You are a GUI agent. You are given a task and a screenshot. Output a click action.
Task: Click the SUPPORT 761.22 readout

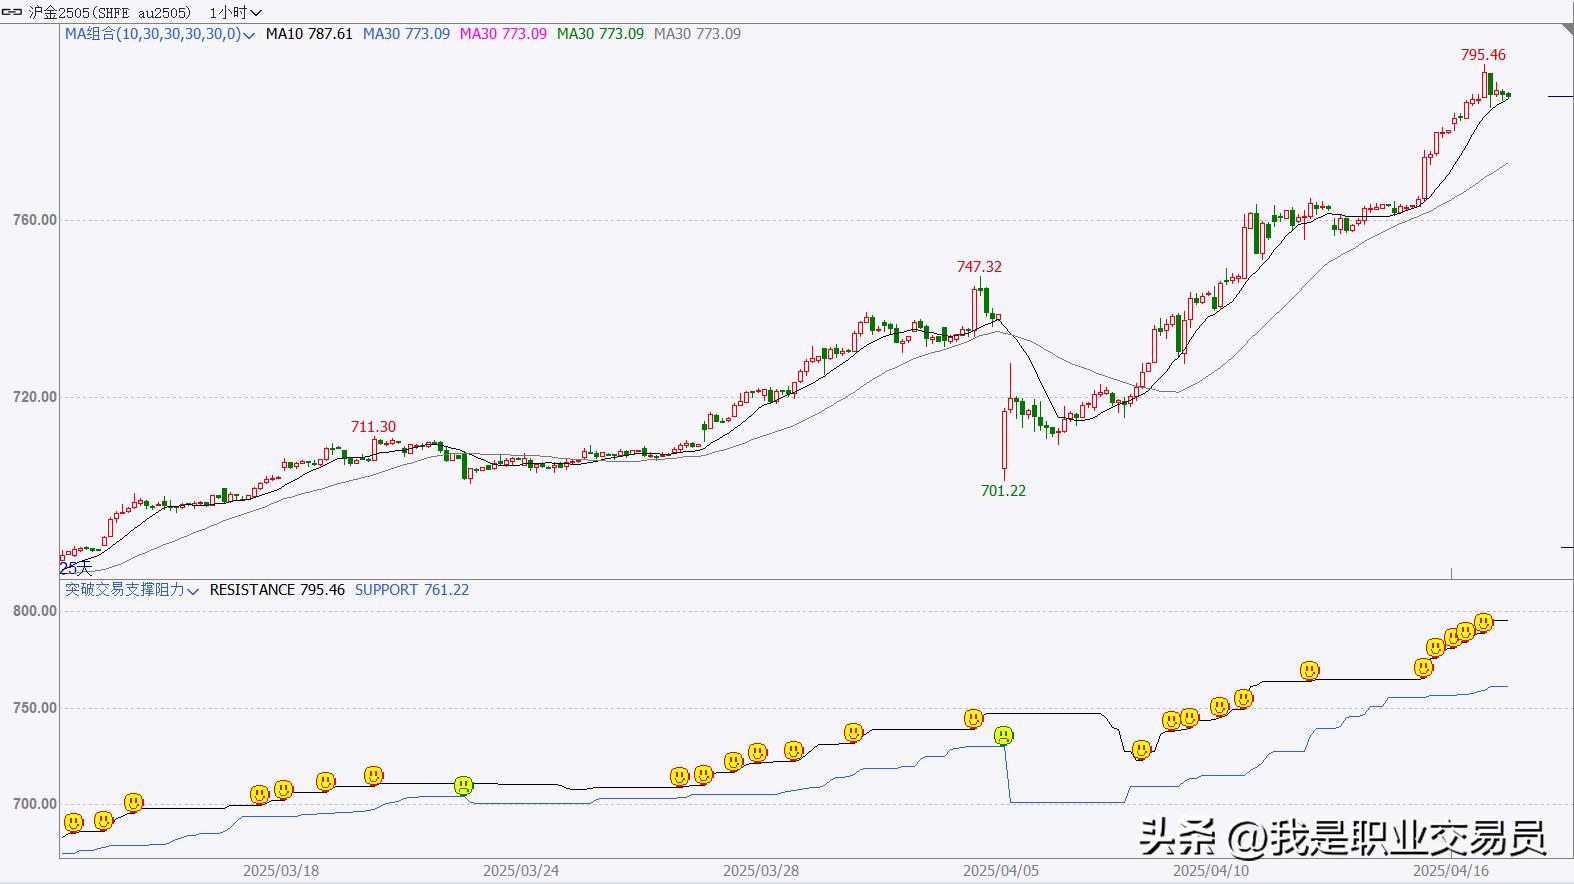[x=412, y=590]
